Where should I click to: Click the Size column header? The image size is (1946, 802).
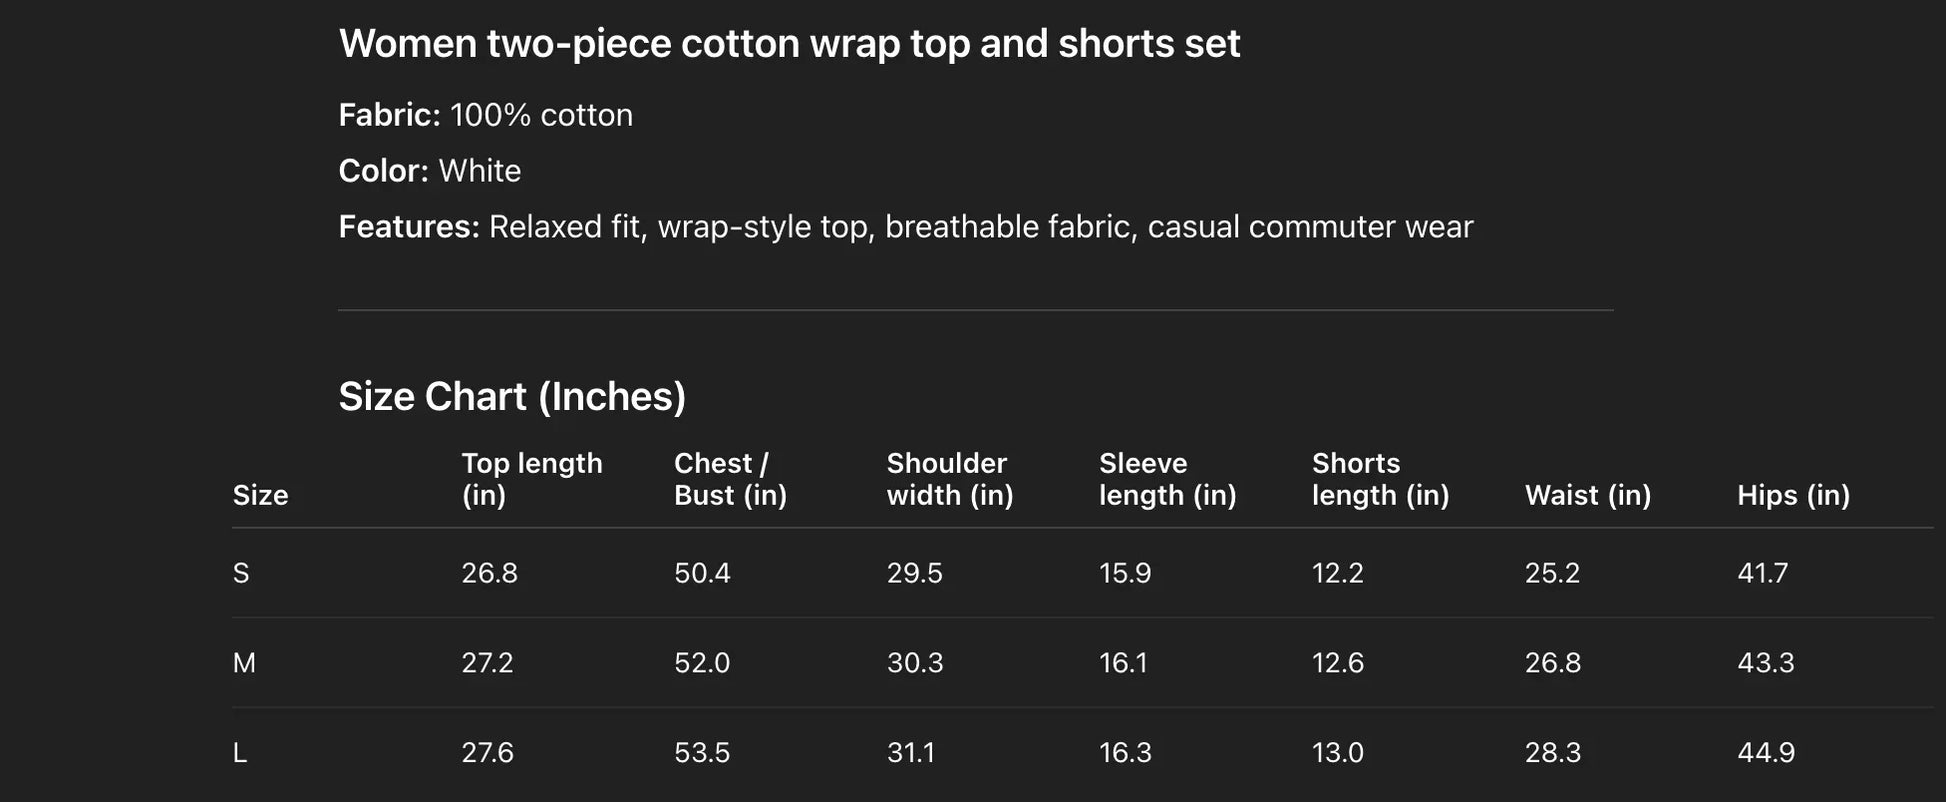[x=260, y=495]
